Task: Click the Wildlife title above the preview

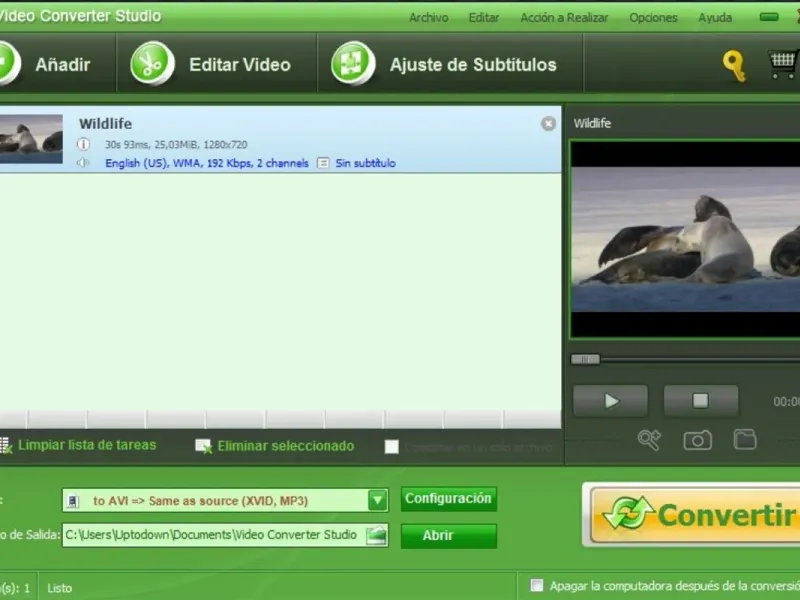Action: click(x=592, y=123)
